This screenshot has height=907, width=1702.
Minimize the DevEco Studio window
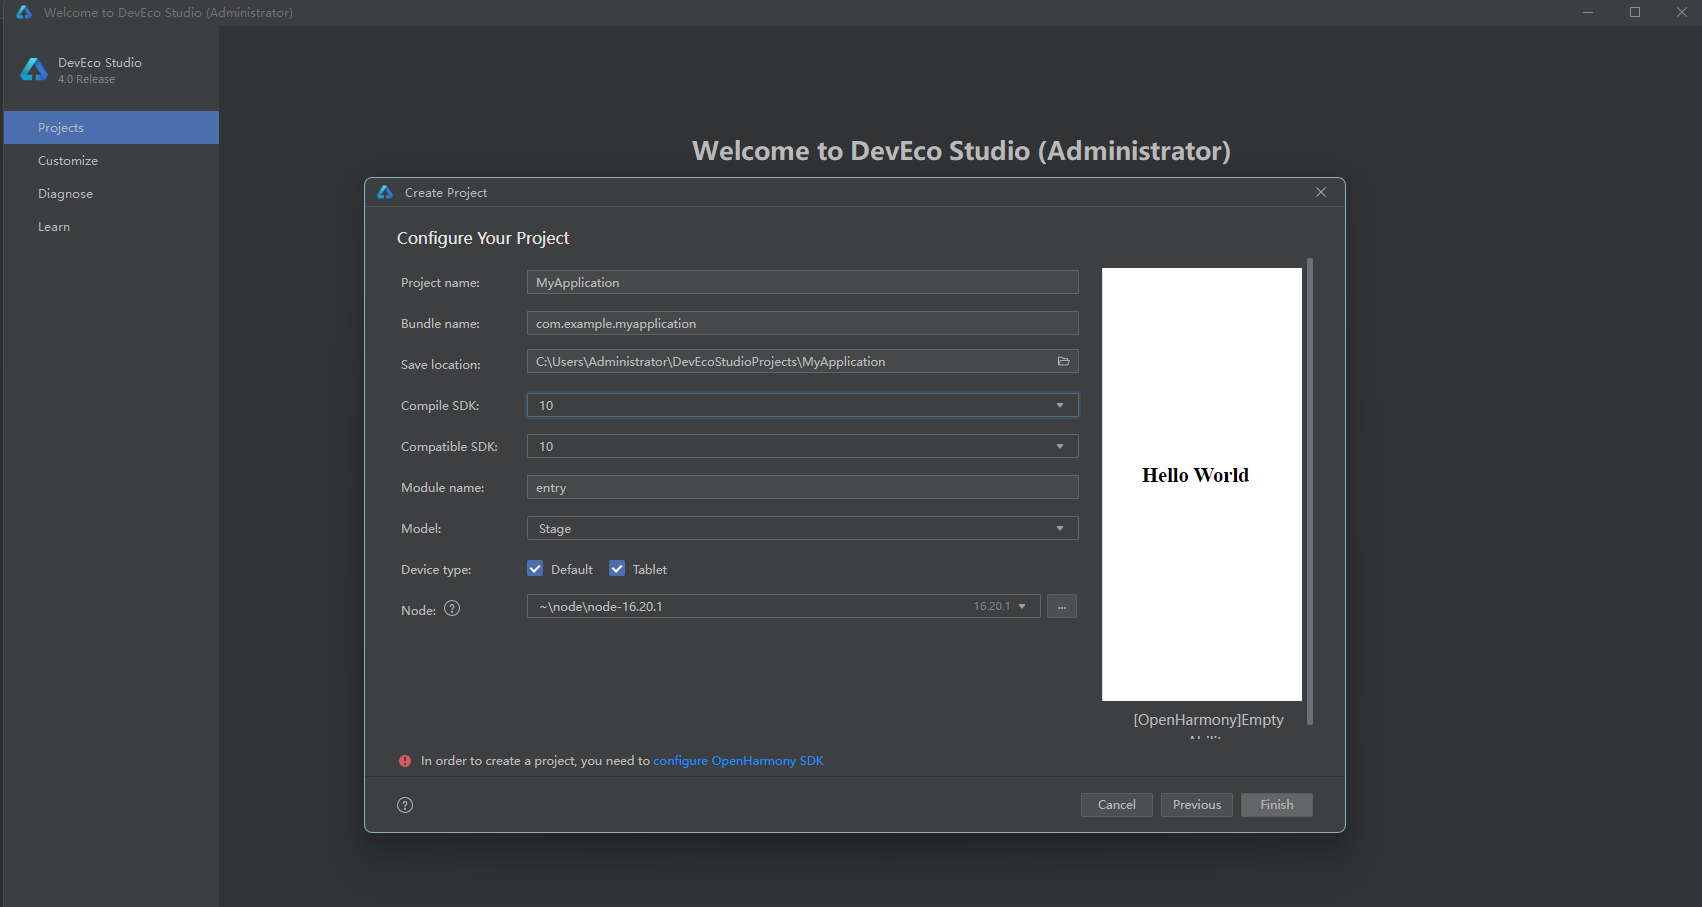pos(1587,13)
